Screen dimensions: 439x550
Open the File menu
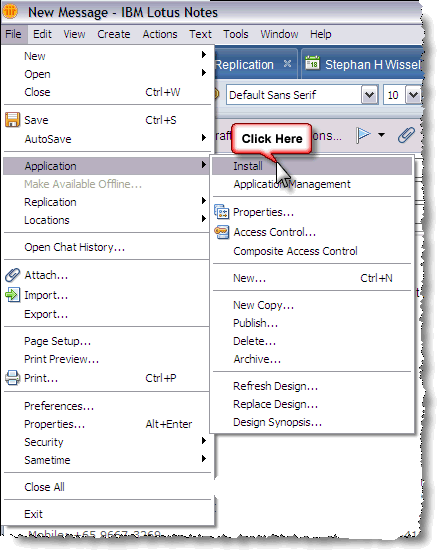13,34
